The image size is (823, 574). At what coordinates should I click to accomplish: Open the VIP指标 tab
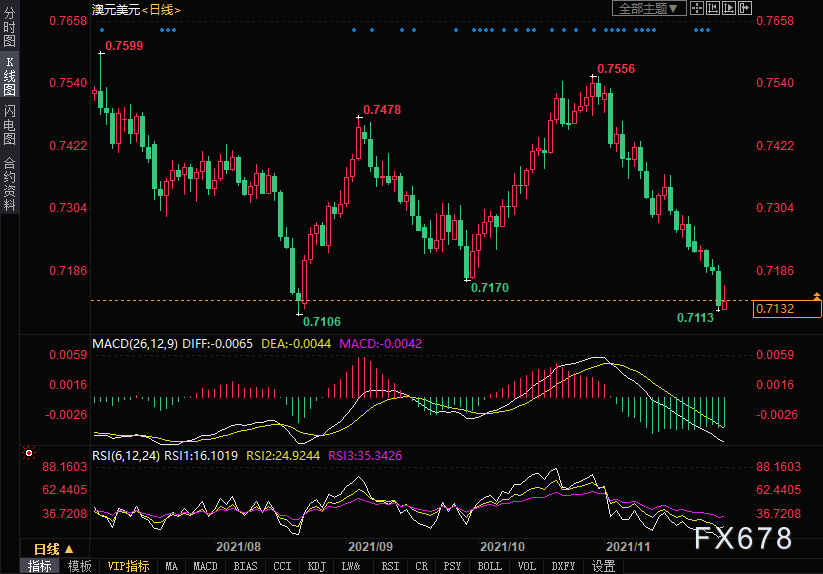click(x=128, y=566)
